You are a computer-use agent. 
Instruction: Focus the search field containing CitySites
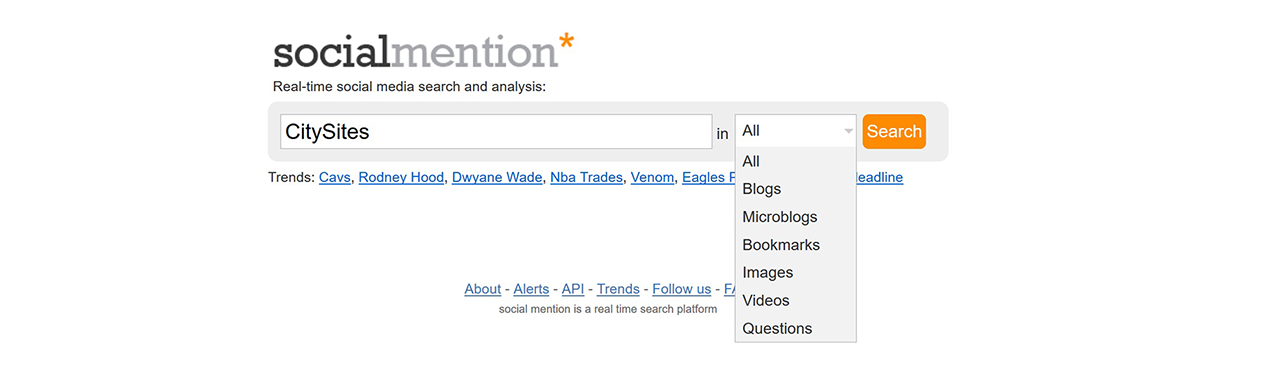[496, 131]
